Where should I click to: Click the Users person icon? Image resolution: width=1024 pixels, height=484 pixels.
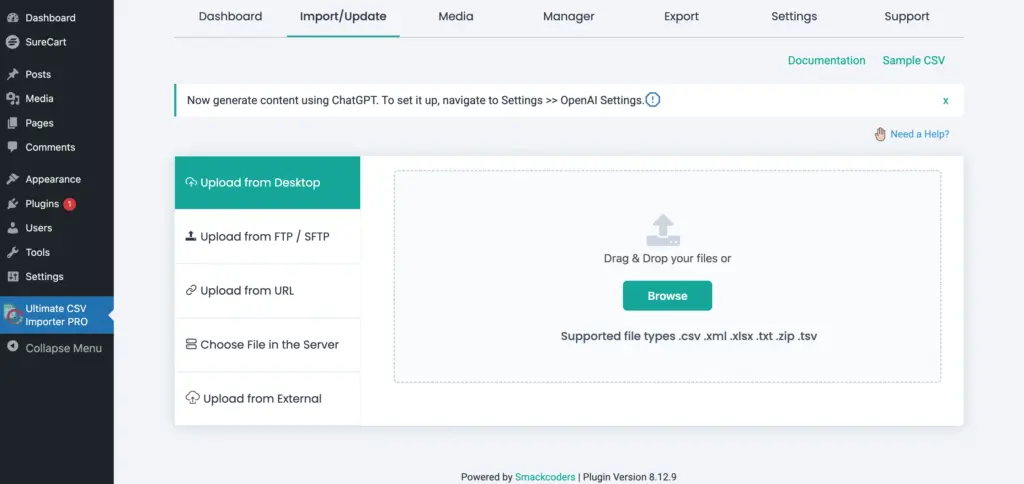pyautogui.click(x=12, y=228)
